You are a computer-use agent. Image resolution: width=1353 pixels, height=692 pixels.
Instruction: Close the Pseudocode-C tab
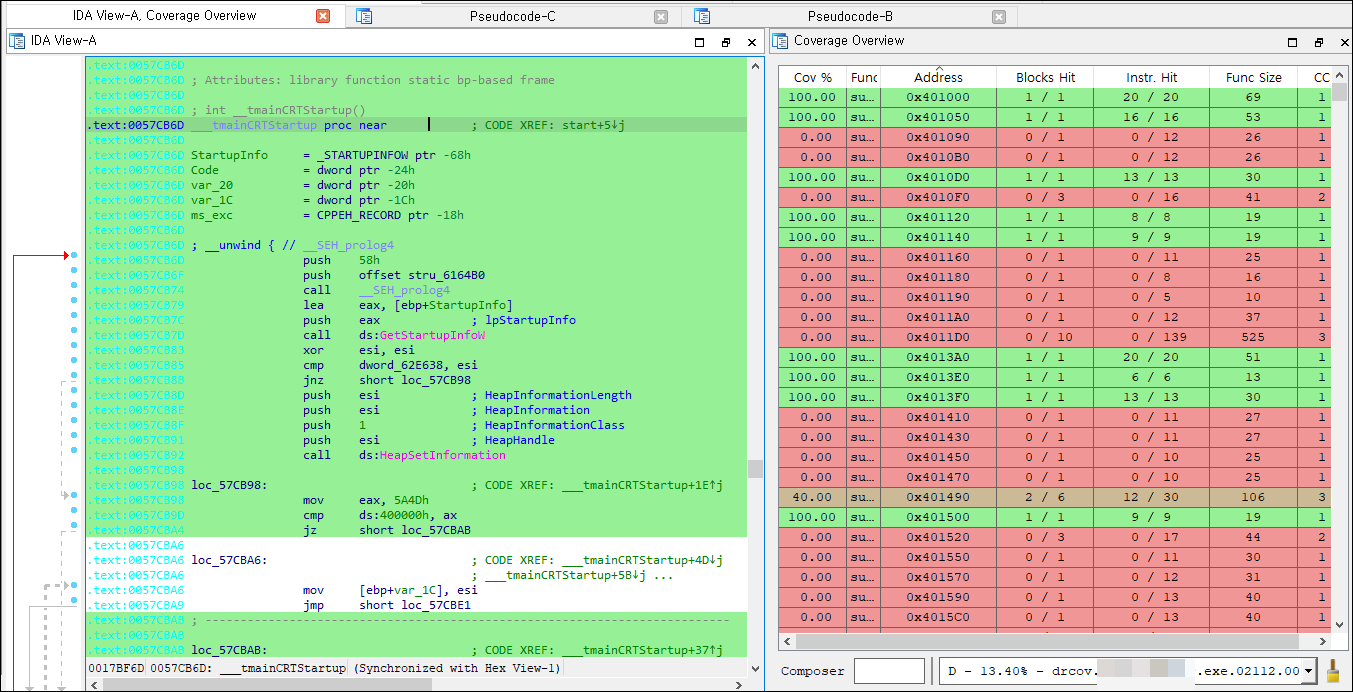tap(661, 16)
